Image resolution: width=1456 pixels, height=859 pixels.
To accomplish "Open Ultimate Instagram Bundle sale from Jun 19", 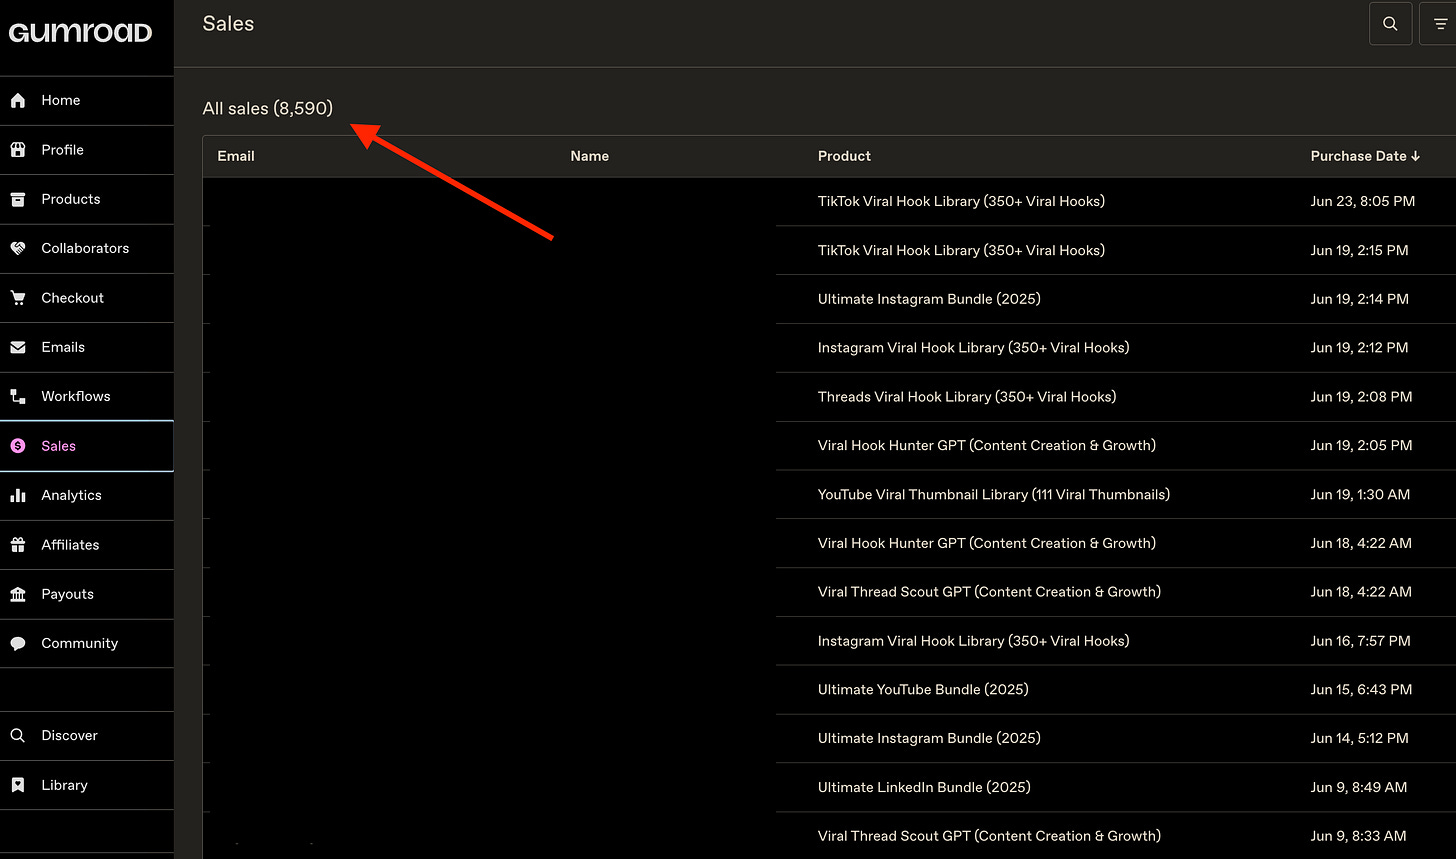I will (x=829, y=299).
